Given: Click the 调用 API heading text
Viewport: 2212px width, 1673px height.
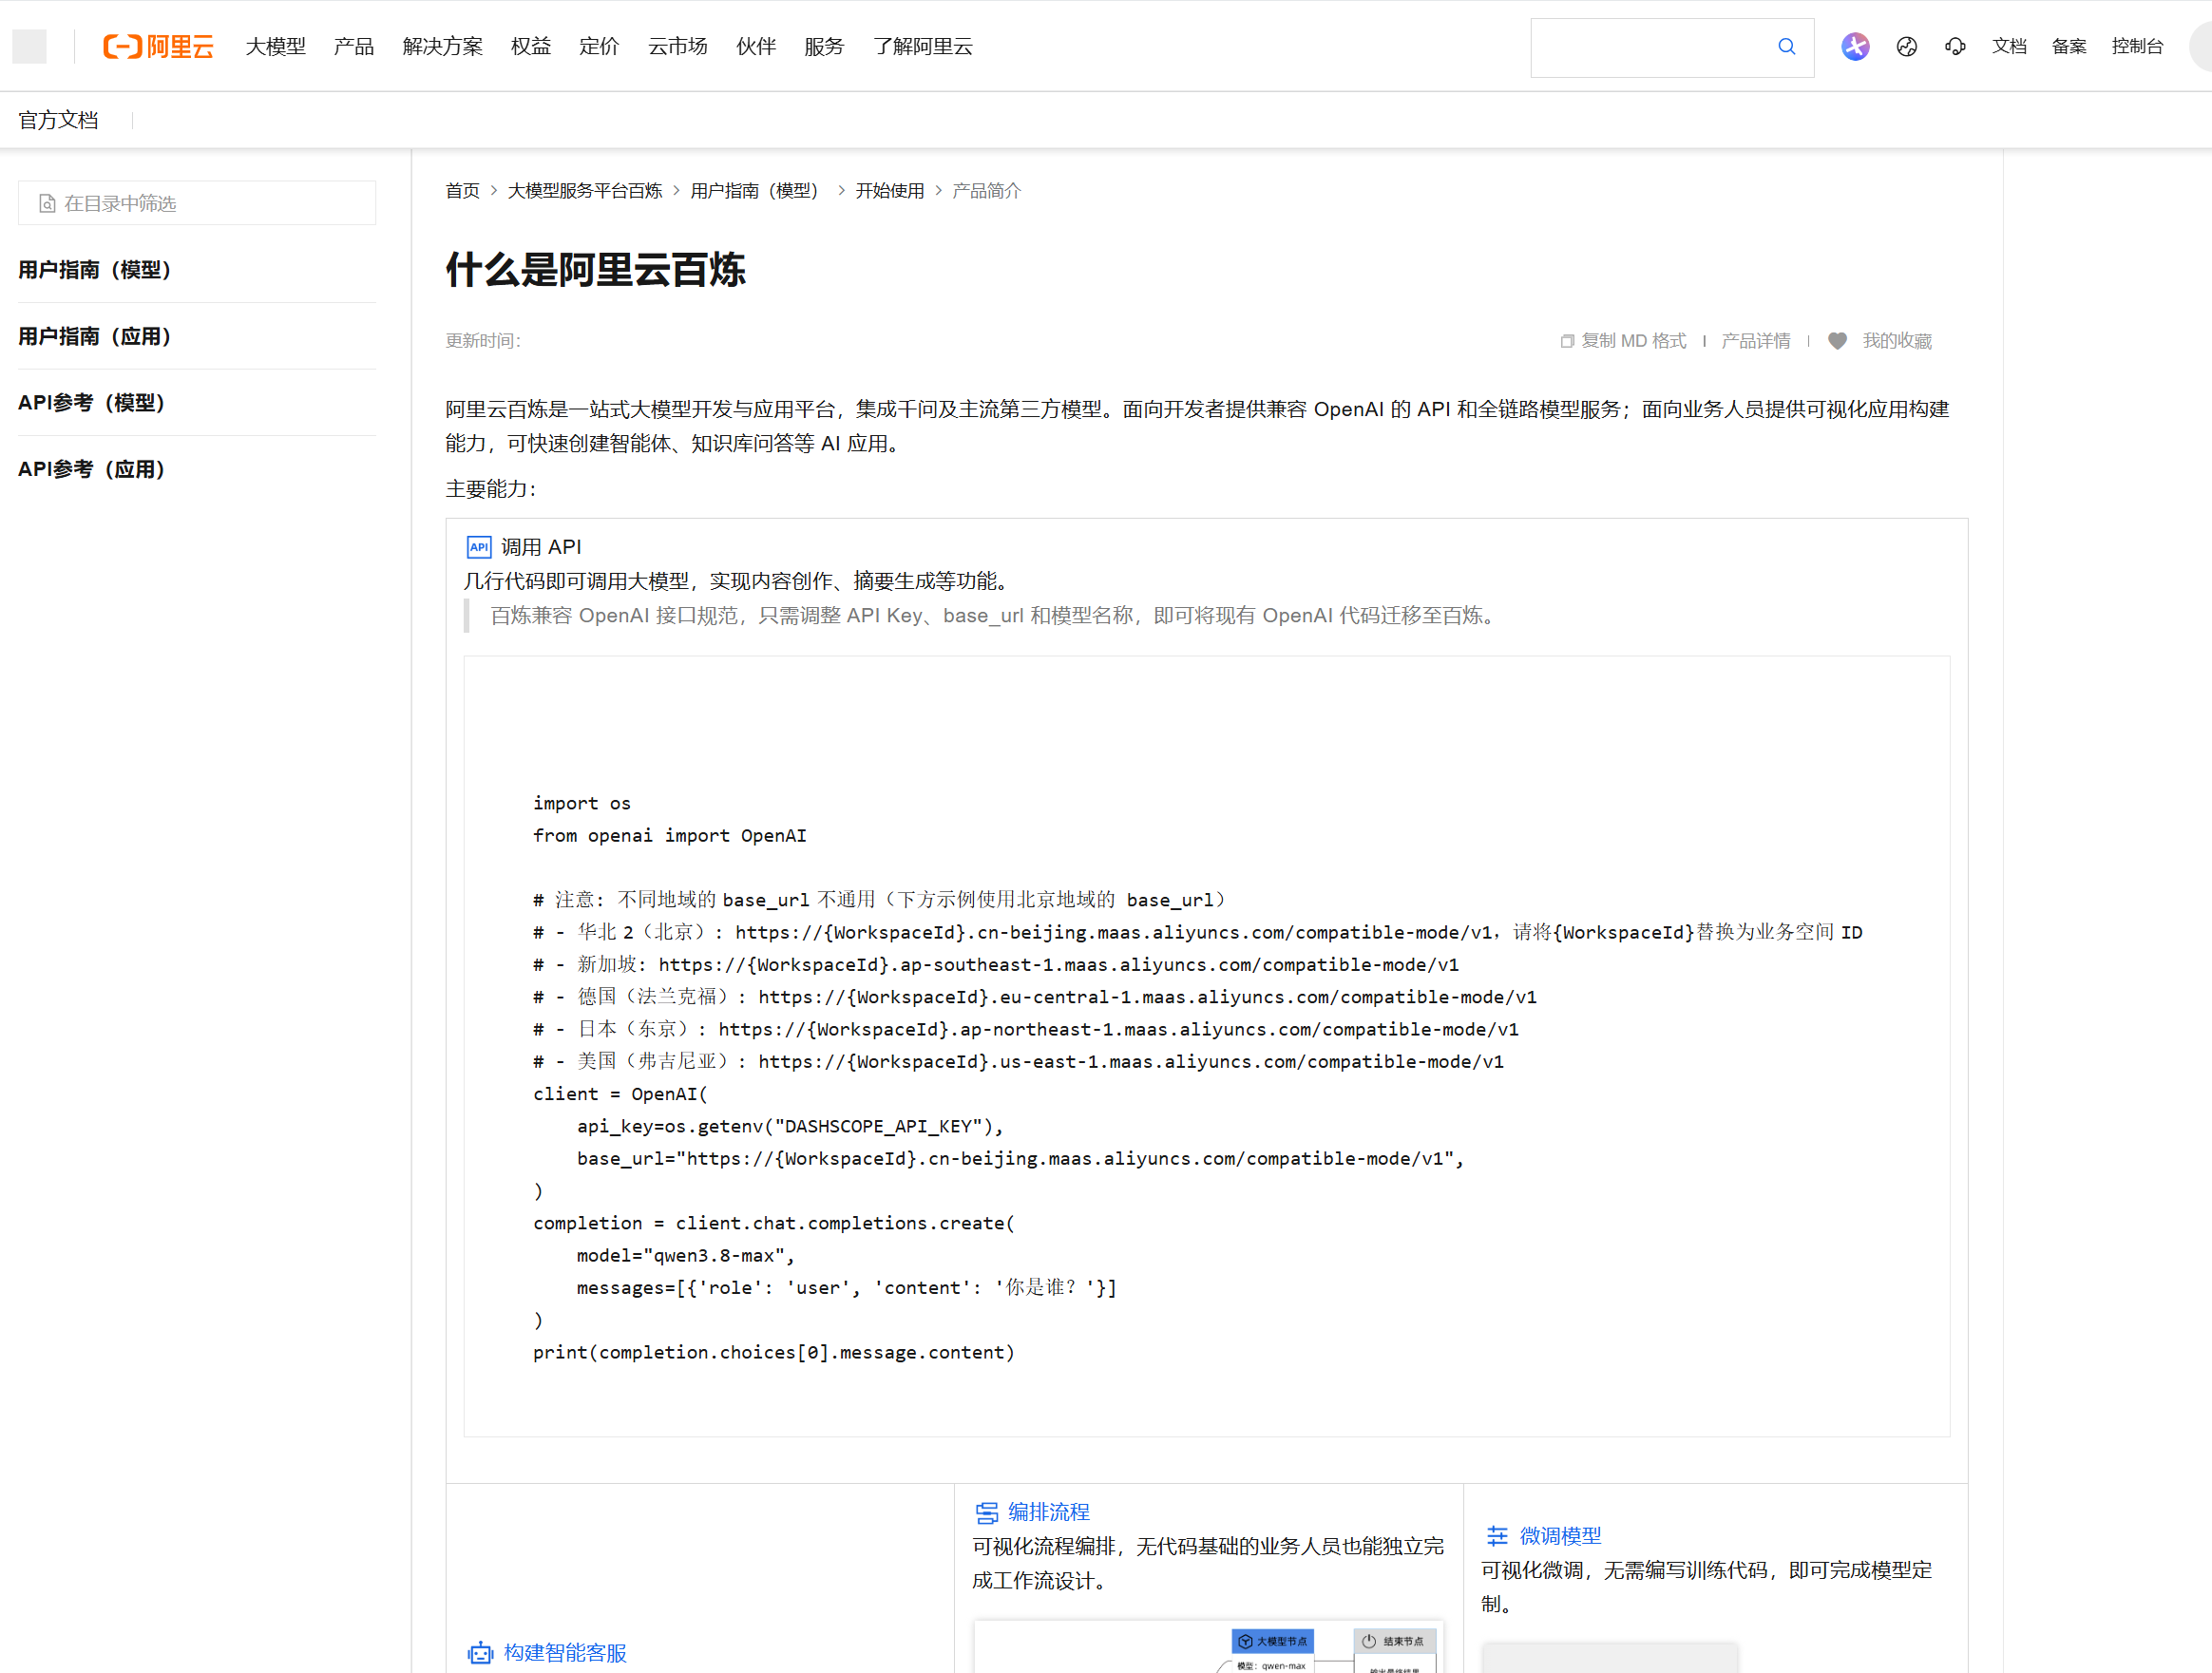Looking at the screenshot, I should click(x=541, y=547).
